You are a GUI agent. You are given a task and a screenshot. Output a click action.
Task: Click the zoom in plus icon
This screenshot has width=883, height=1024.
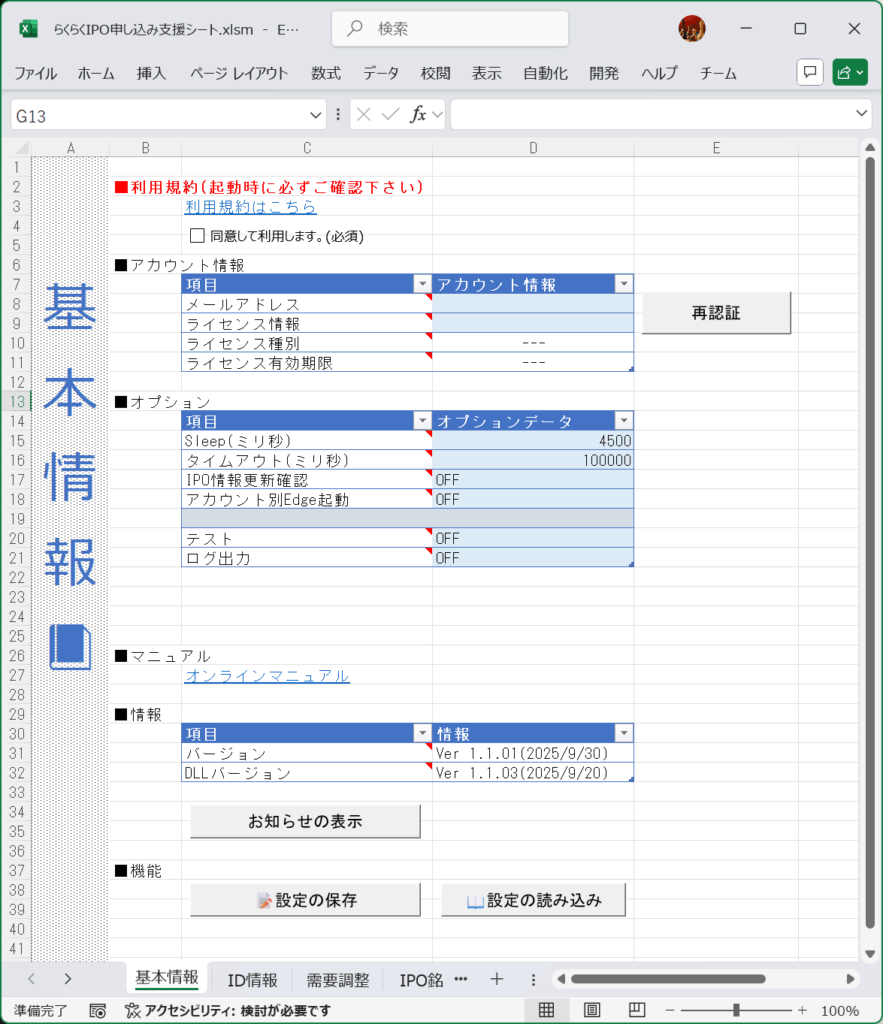tap(801, 1010)
